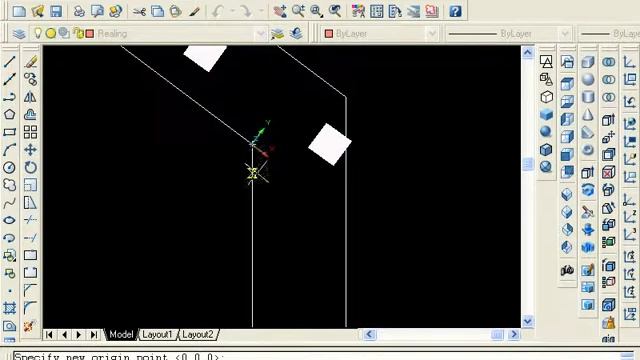Select the Cone solid tool

coord(588,115)
